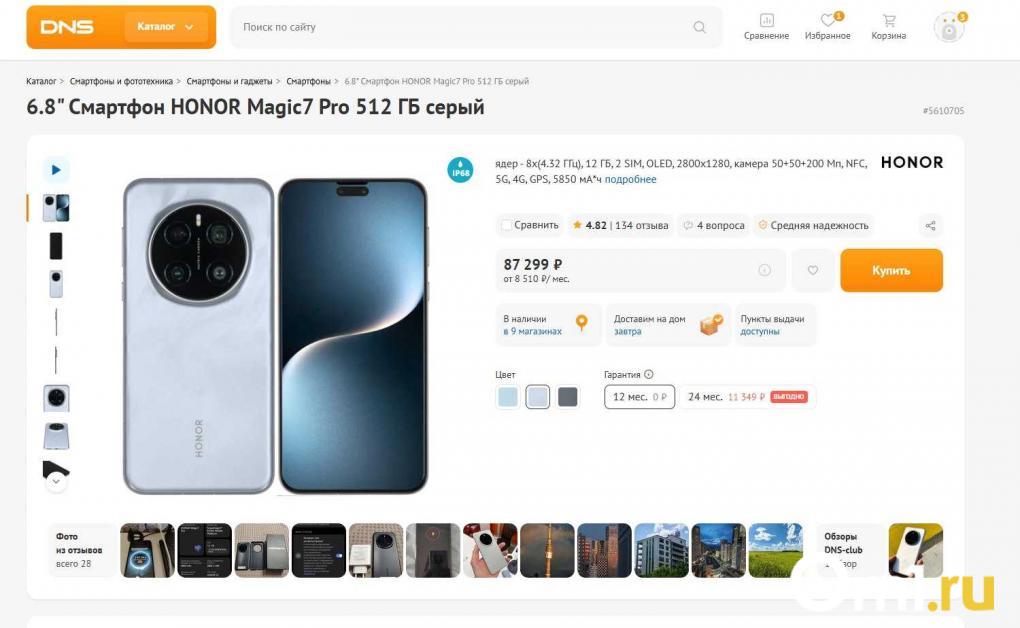The image size is (1020, 628).
Task: Click the price info icon
Action: tap(764, 269)
